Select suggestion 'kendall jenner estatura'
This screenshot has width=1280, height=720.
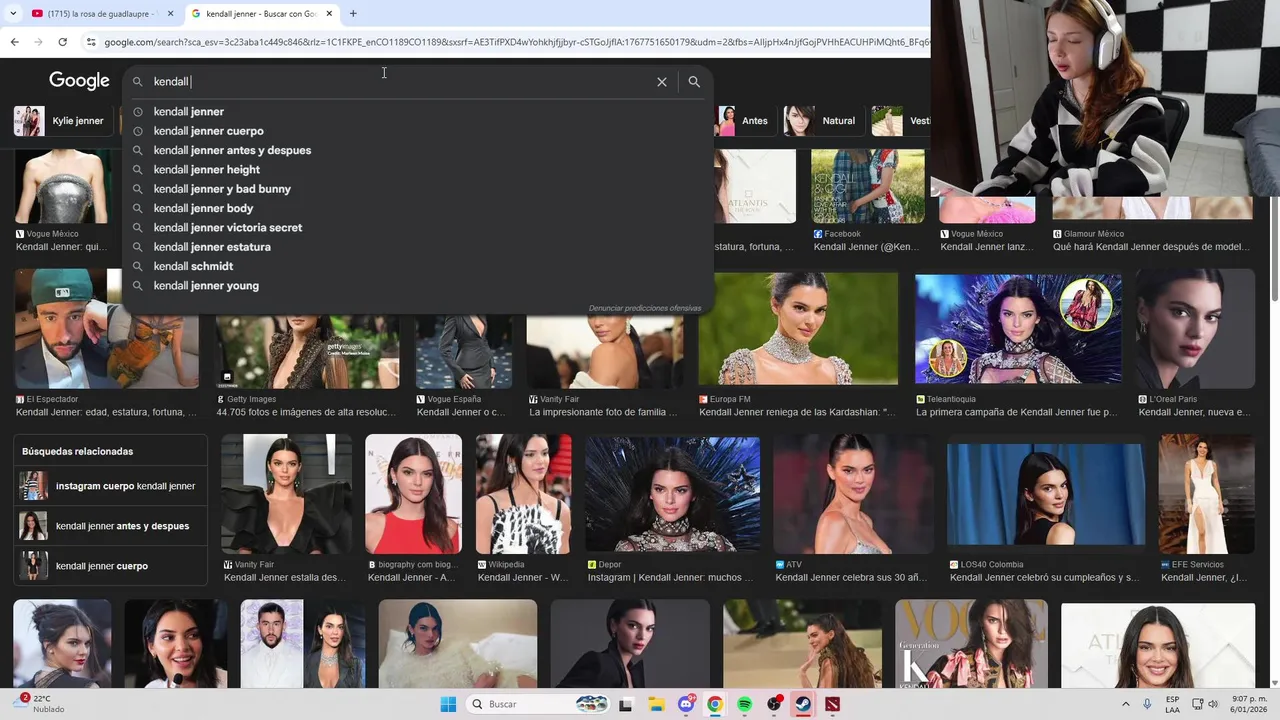[418, 247]
